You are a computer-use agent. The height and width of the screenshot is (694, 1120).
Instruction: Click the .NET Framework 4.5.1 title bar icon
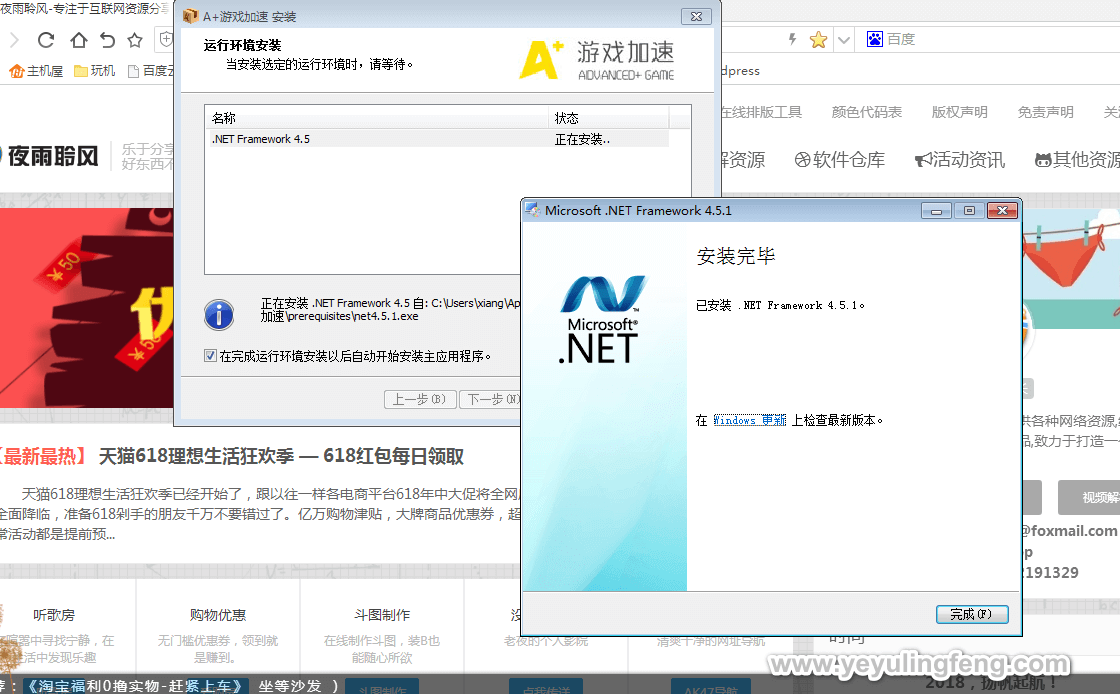click(x=533, y=210)
